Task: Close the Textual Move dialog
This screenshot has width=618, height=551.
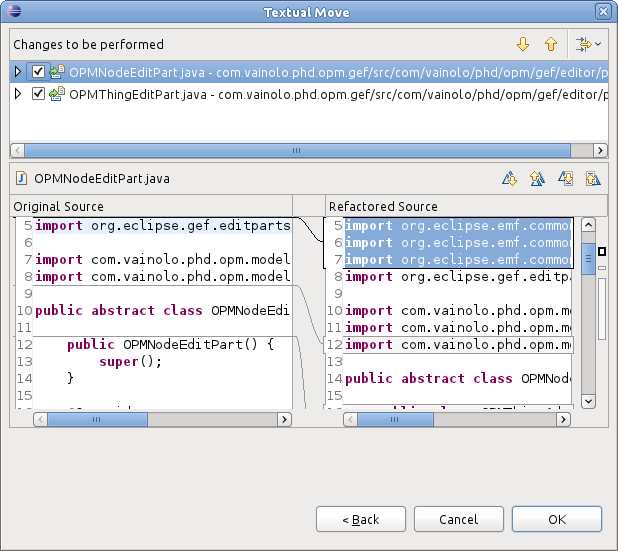Action: pyautogui.click(x=603, y=11)
